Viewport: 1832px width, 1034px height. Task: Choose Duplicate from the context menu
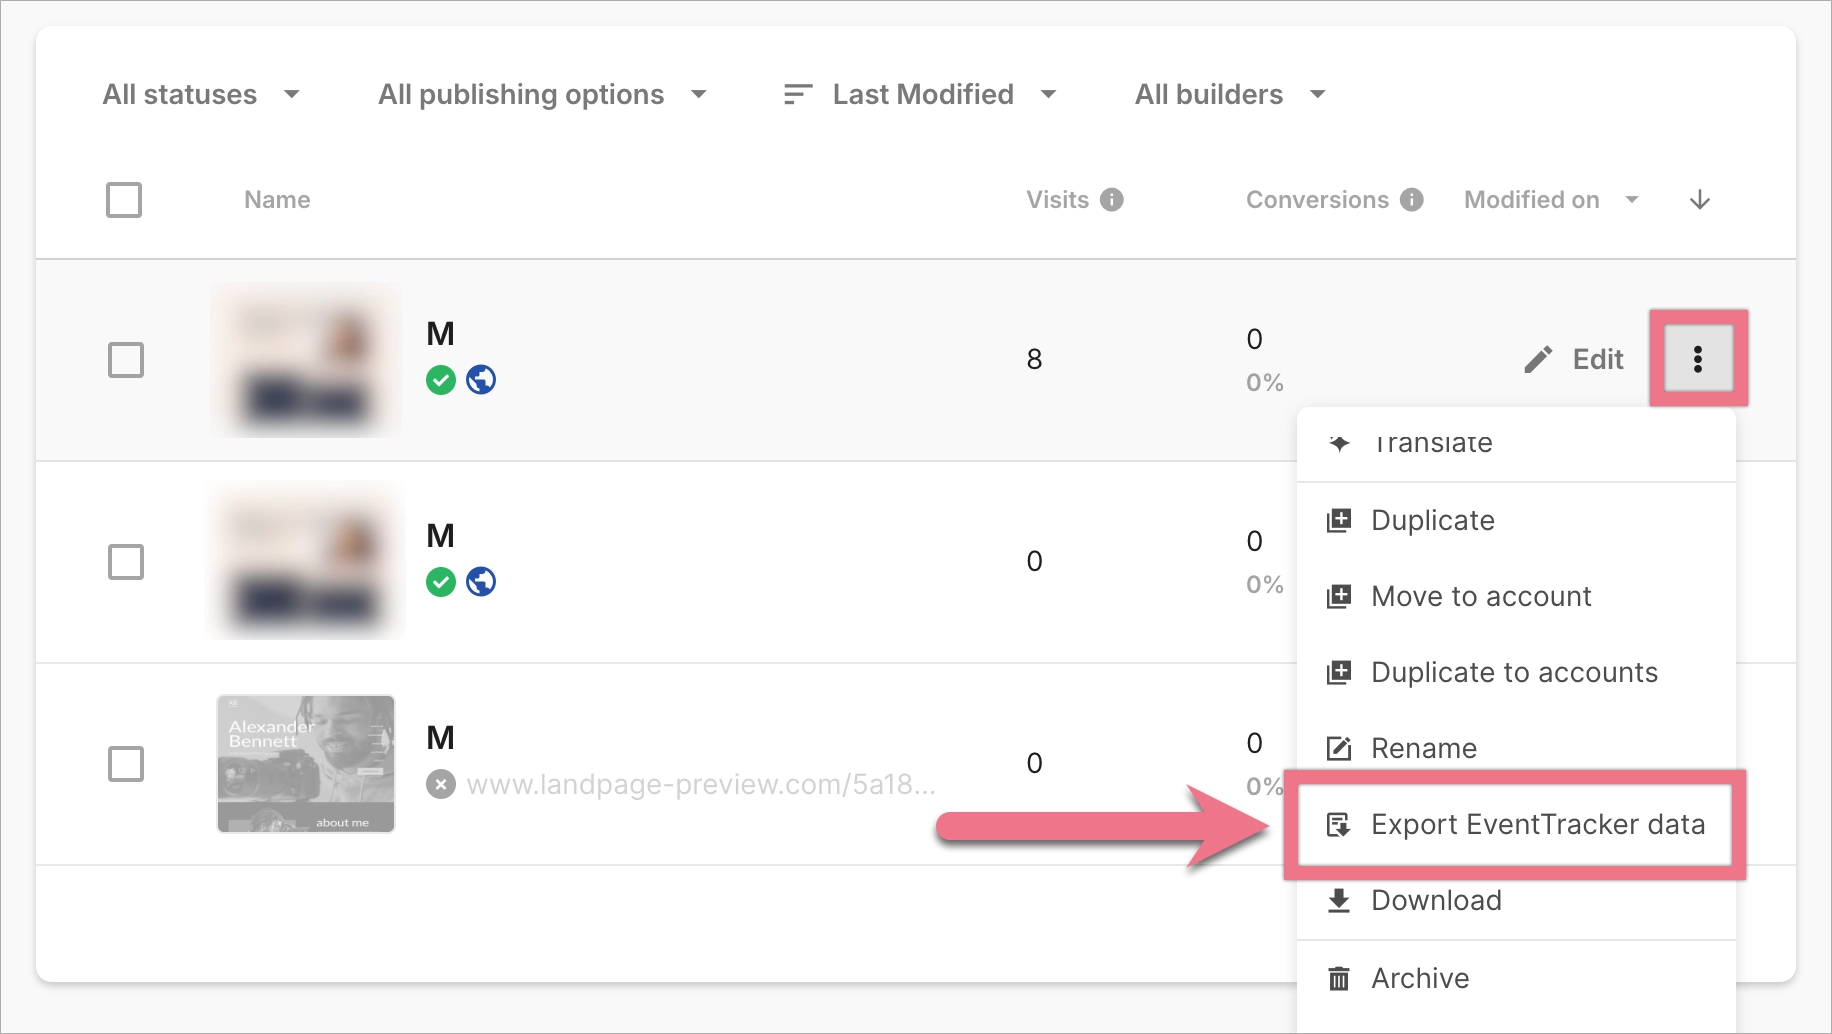pyautogui.click(x=1516, y=521)
